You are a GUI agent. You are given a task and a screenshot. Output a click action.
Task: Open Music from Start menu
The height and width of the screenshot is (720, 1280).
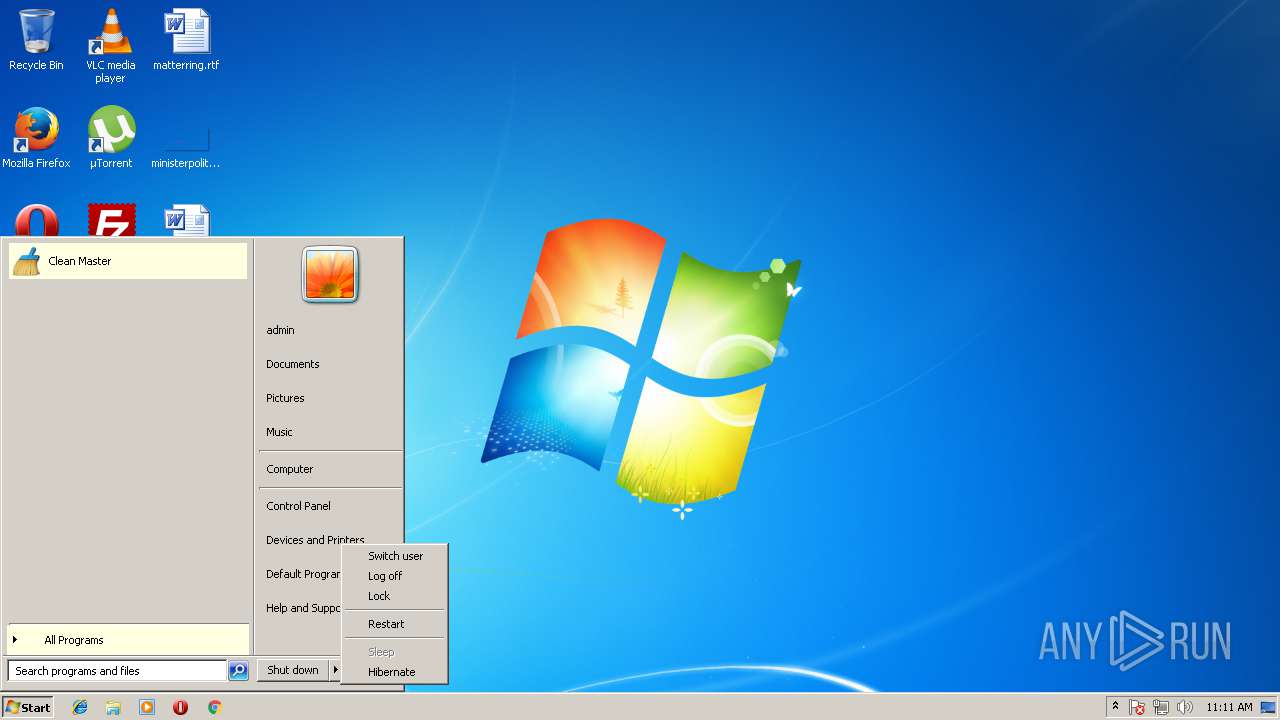(x=329, y=432)
